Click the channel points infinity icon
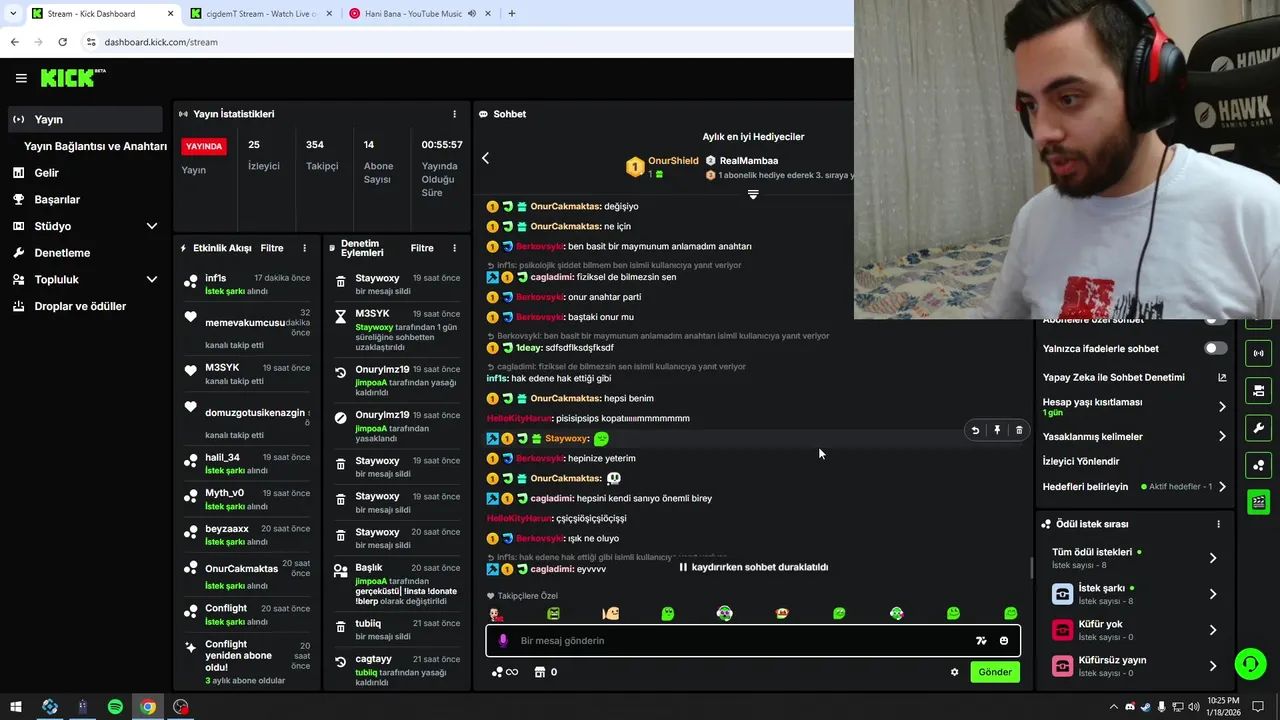 (x=505, y=672)
